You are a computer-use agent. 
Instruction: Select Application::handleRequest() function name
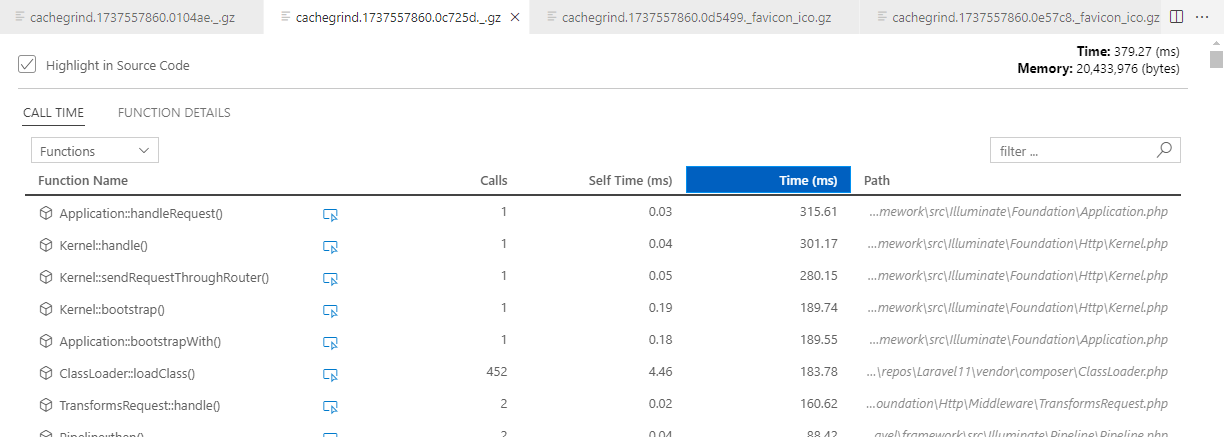coord(141,213)
